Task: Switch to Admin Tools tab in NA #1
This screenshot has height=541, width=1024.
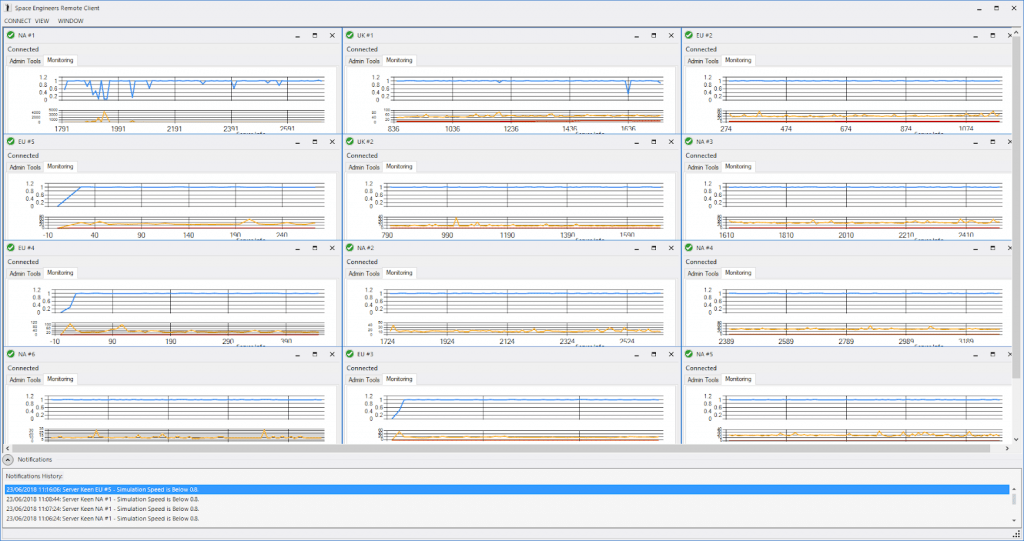Action: (x=25, y=61)
